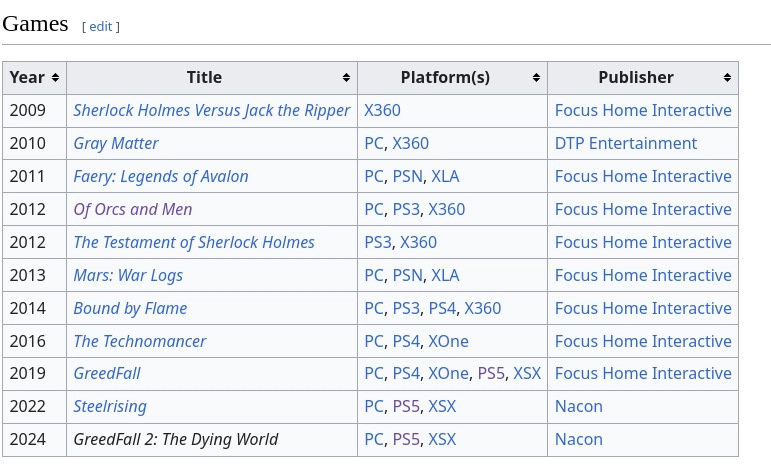Click the edit link beside Games heading
The width and height of the screenshot is (771, 470).
tap(101, 27)
